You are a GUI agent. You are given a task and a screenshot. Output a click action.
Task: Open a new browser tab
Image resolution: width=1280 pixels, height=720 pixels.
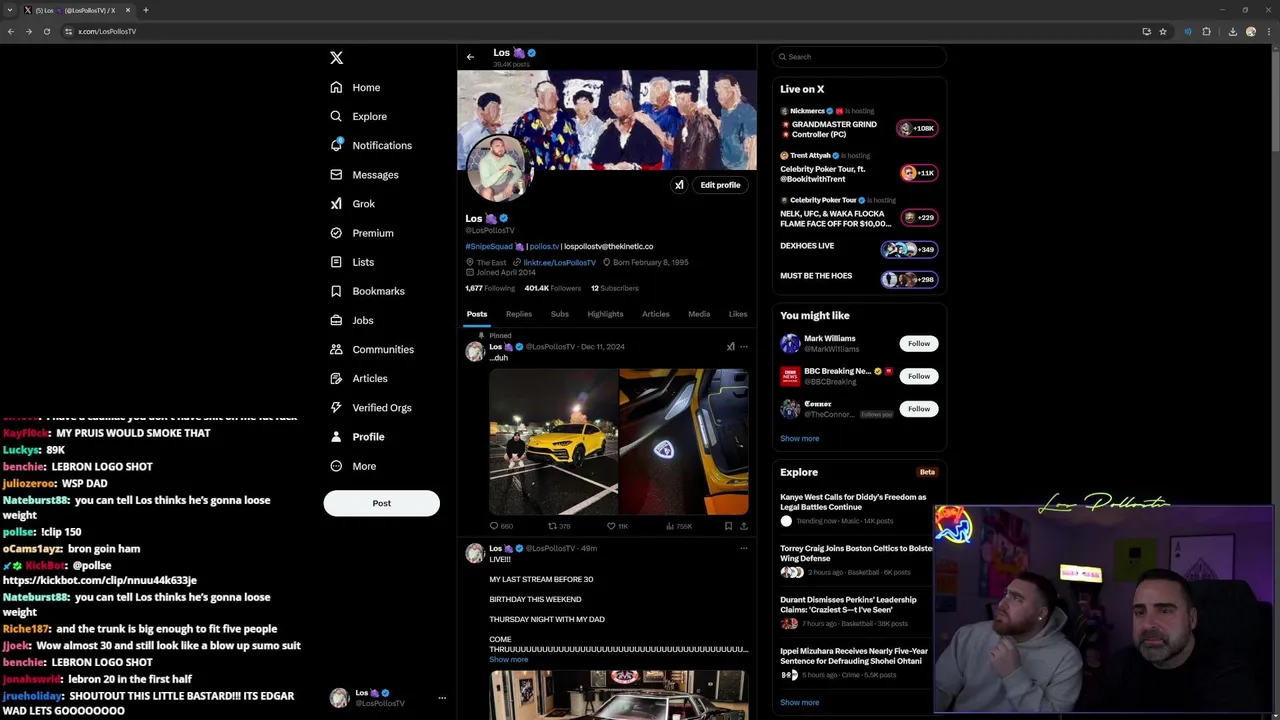145,10
